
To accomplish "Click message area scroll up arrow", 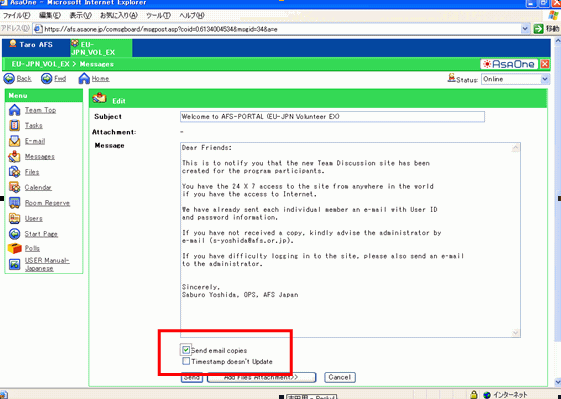I will tap(516, 147).
